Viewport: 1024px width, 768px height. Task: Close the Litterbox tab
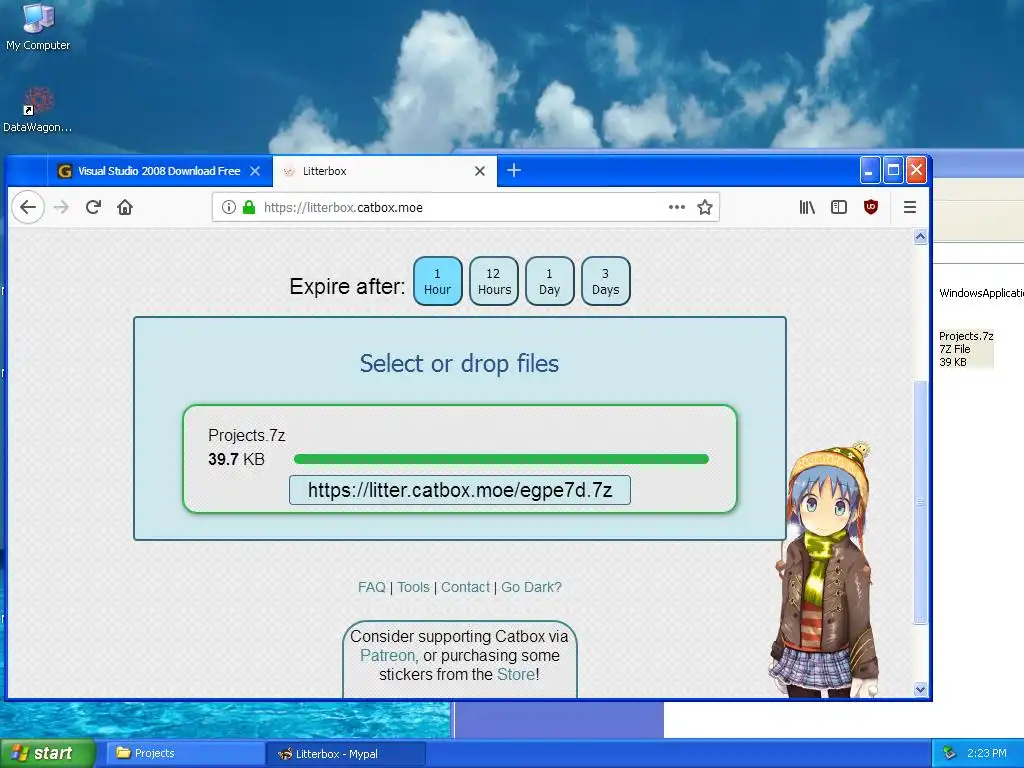point(480,170)
